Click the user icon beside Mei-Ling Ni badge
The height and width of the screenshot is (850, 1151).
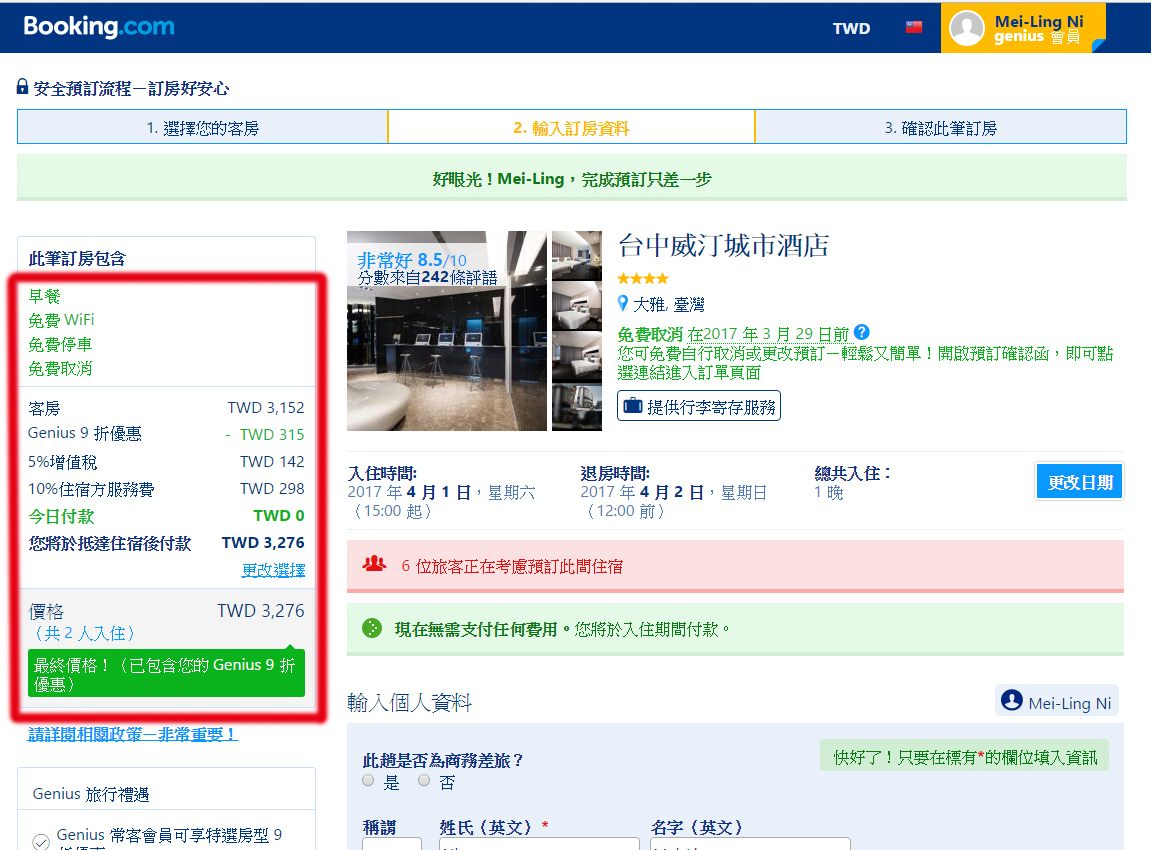pyautogui.click(x=1012, y=700)
